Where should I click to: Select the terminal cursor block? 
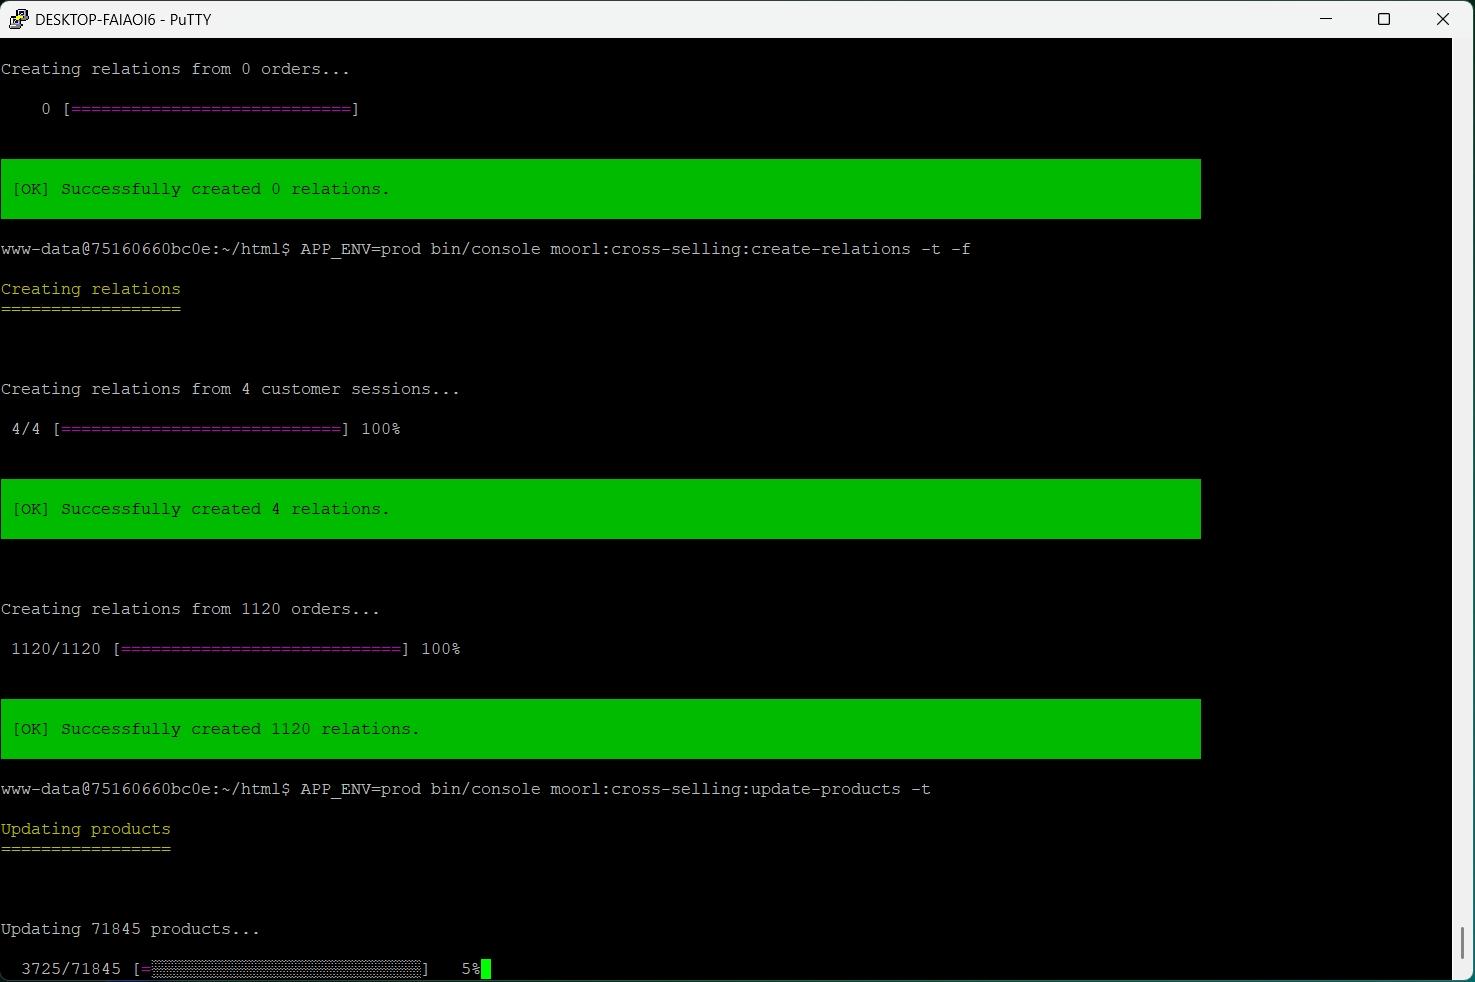click(486, 968)
